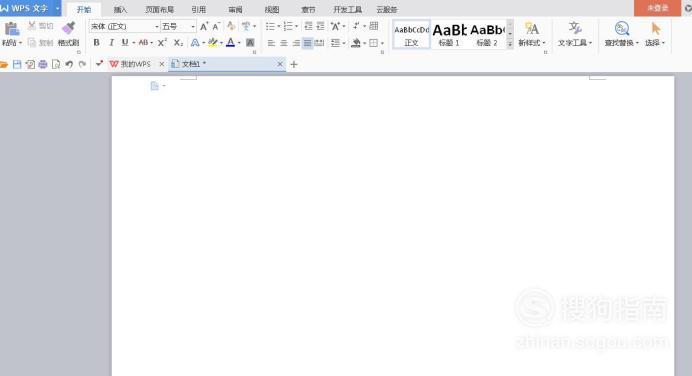
Task: Click the Select (选择) arrow cursor icon
Action: [655, 29]
